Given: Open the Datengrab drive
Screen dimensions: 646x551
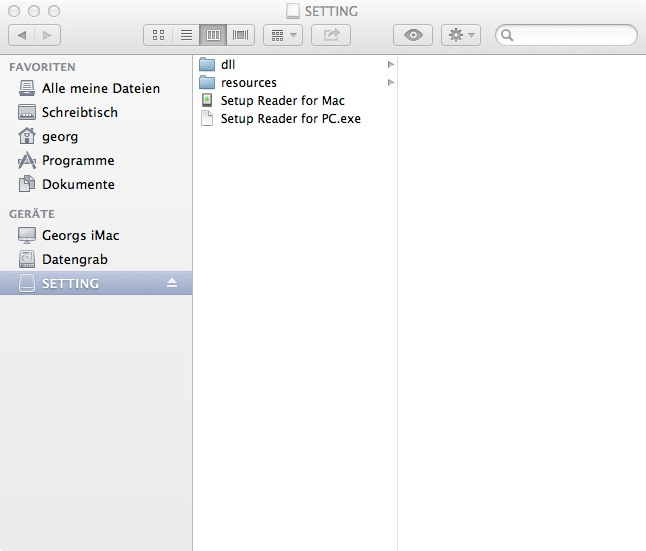Looking at the screenshot, I should coord(96,259).
